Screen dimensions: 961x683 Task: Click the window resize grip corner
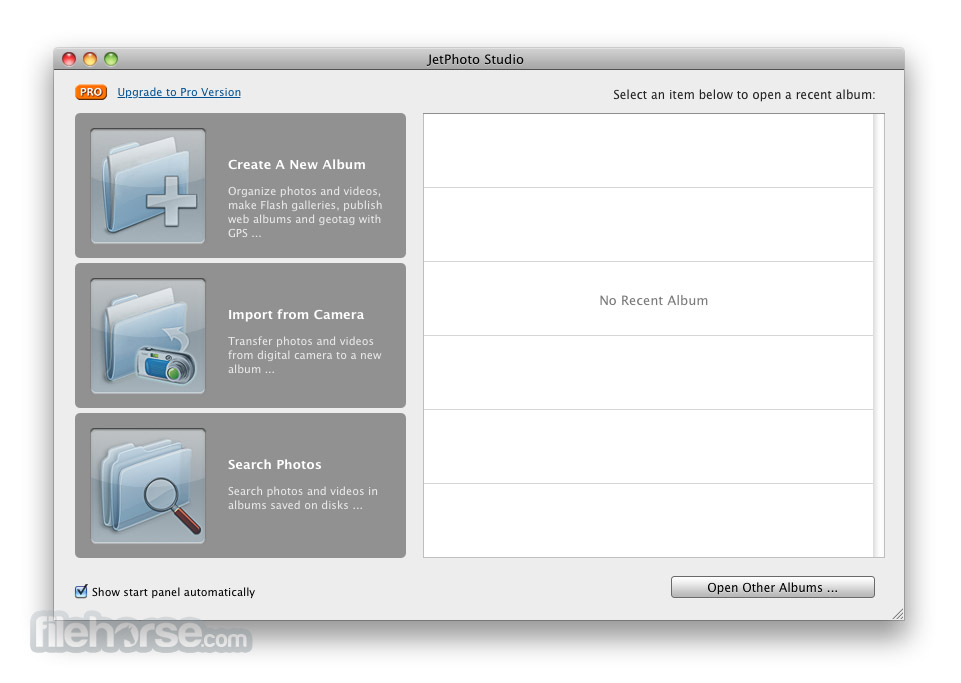tap(898, 614)
